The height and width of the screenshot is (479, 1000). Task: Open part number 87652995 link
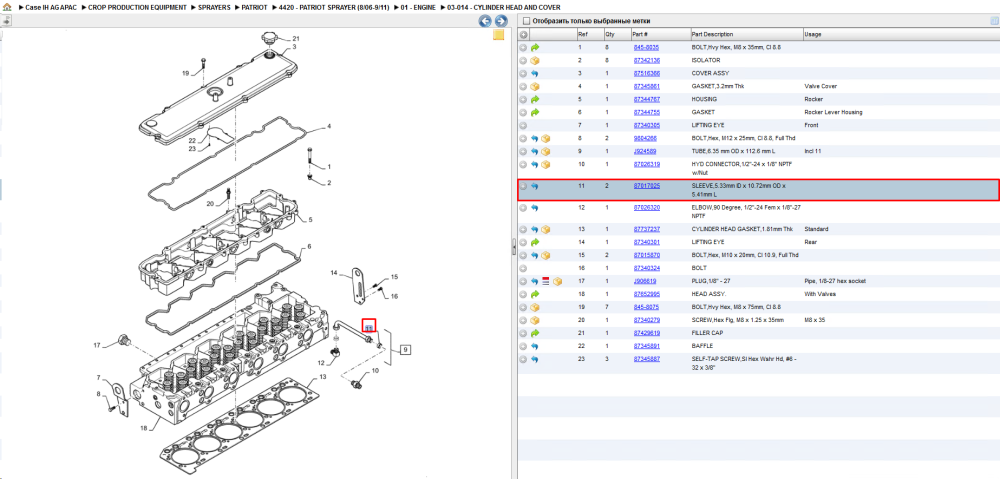(647, 294)
